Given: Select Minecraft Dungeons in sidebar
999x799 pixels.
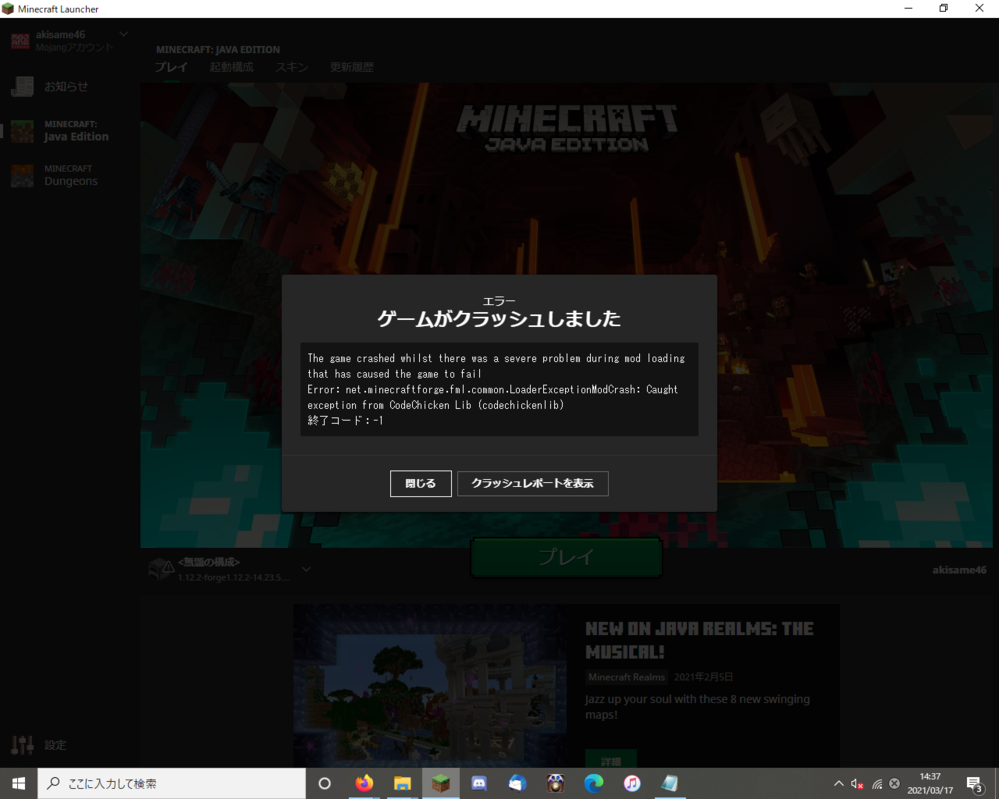Looking at the screenshot, I should coord(67,175).
